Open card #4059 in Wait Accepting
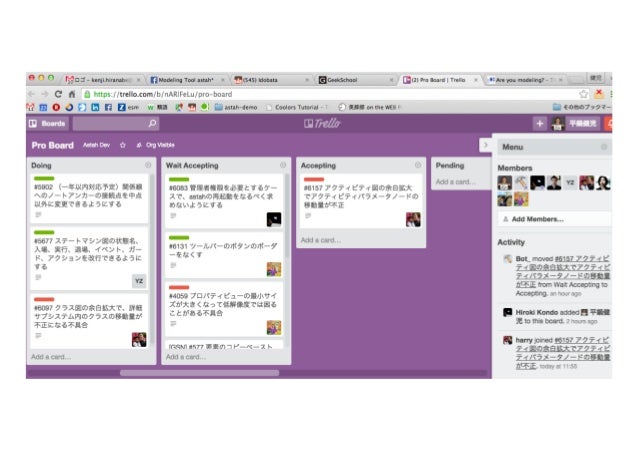This screenshot has width=638, height=451. coord(224,310)
